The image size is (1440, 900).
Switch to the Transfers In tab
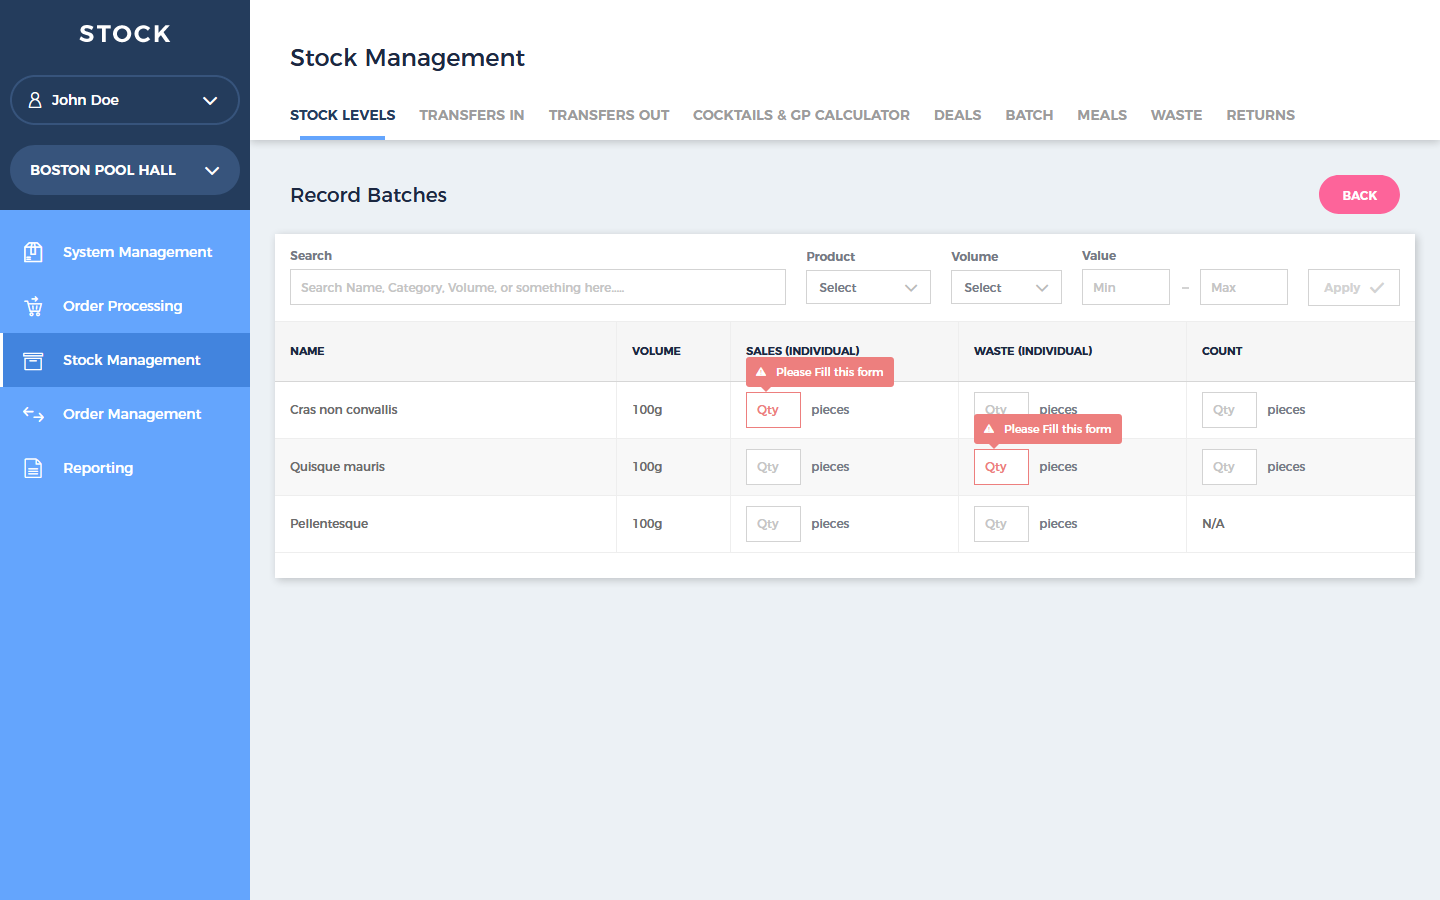[471, 115]
